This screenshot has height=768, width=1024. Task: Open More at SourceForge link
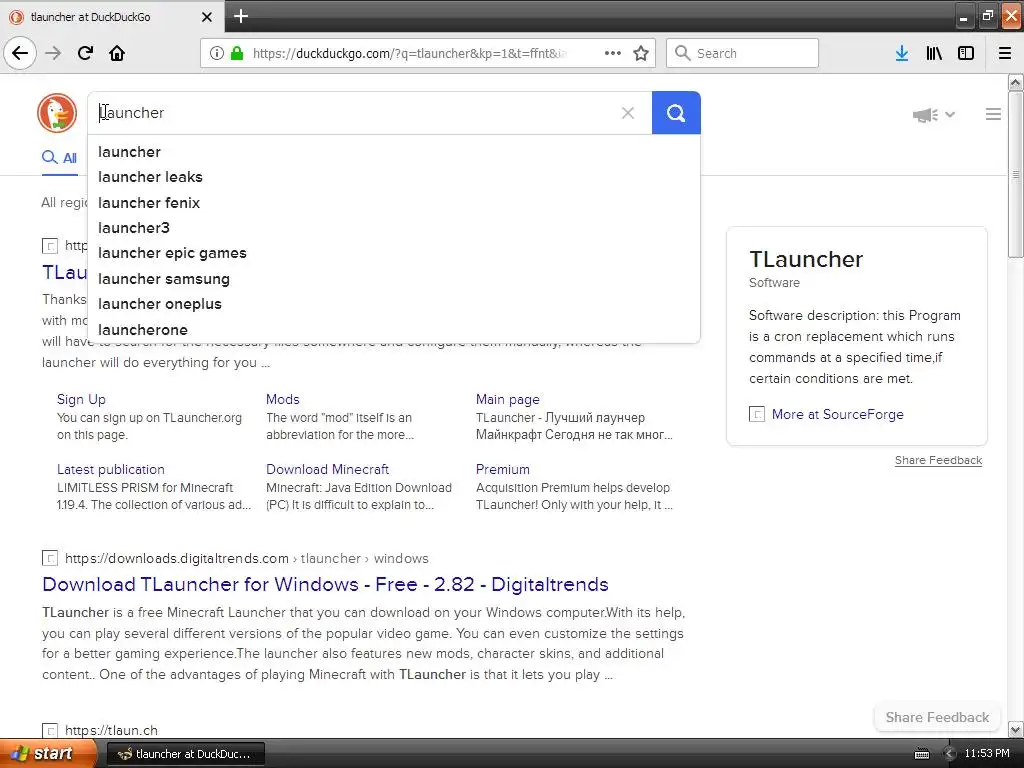click(x=837, y=414)
